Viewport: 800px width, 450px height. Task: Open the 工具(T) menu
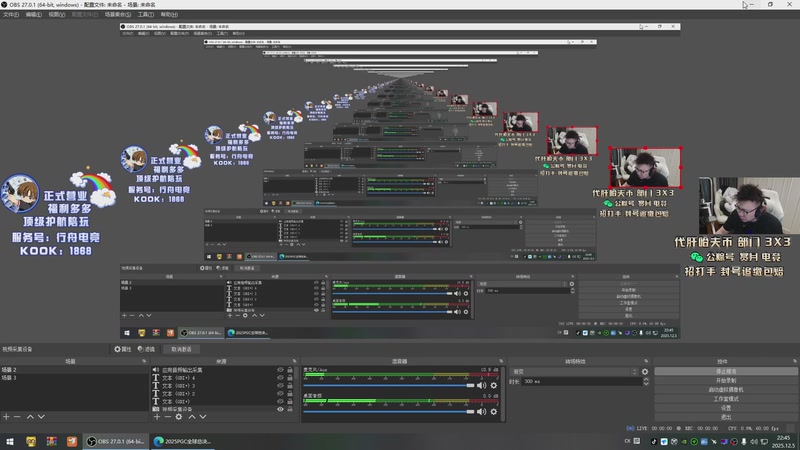146,14
